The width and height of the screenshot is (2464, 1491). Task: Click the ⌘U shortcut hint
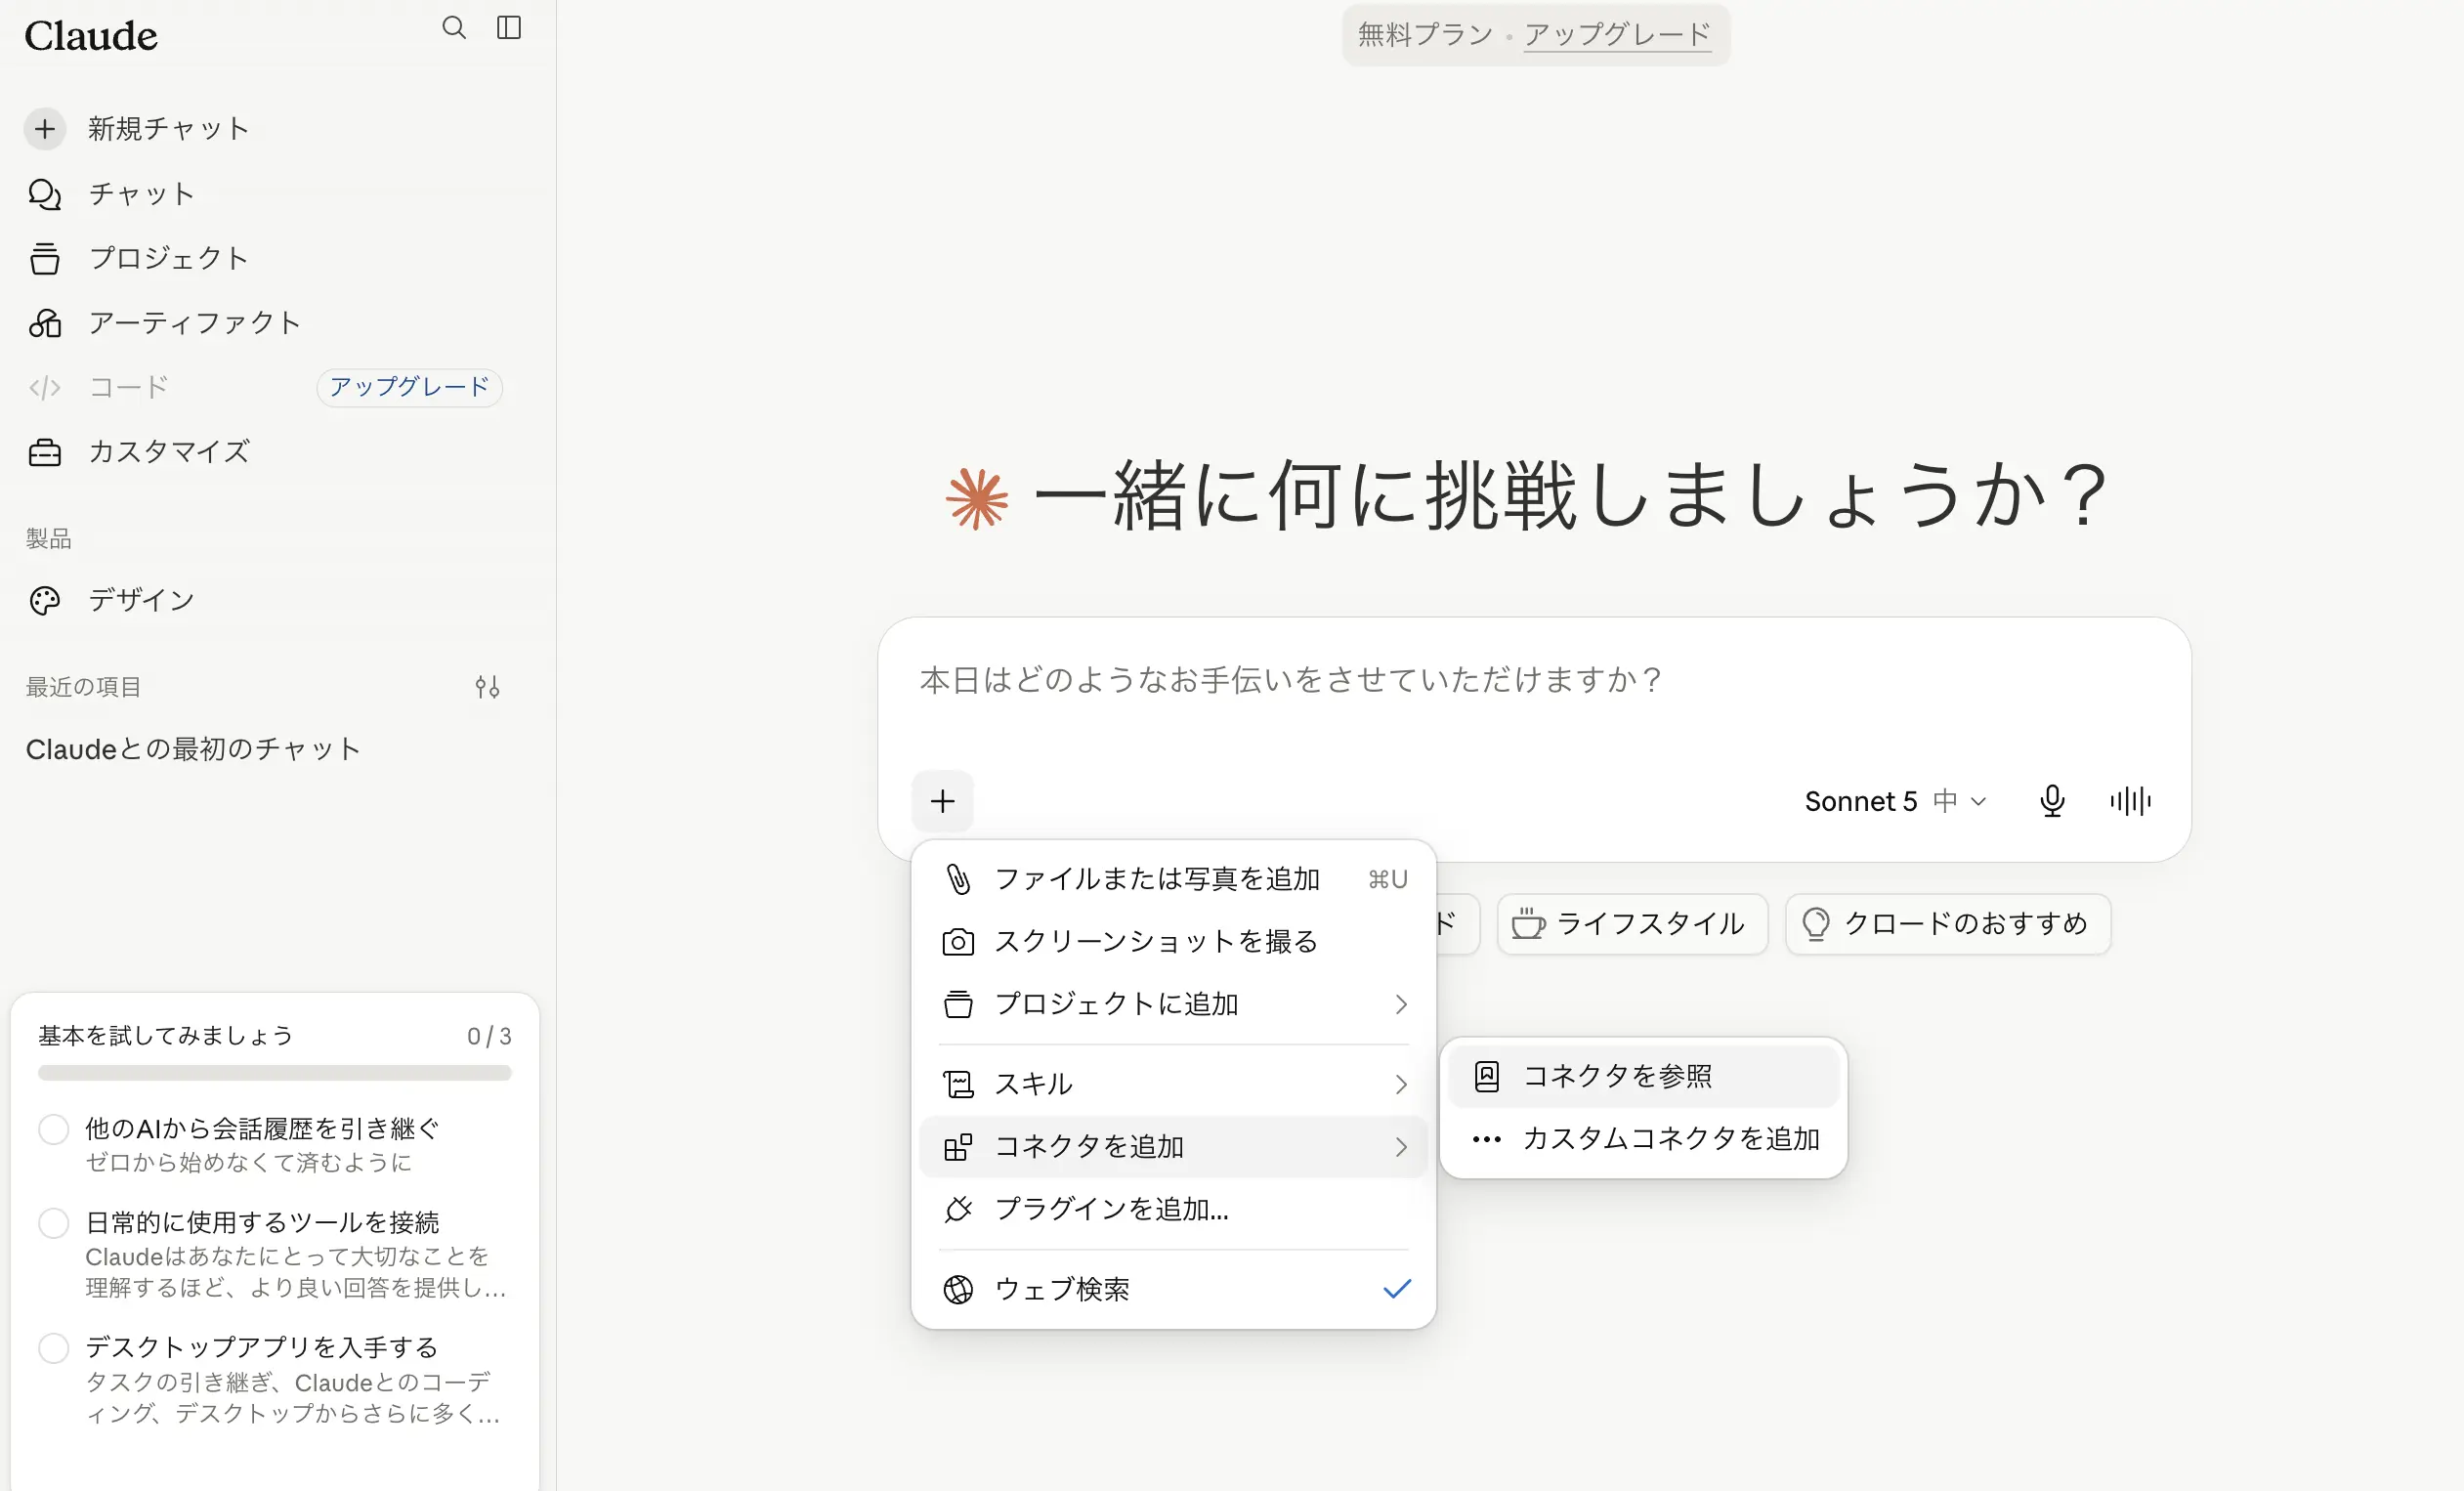[1388, 879]
